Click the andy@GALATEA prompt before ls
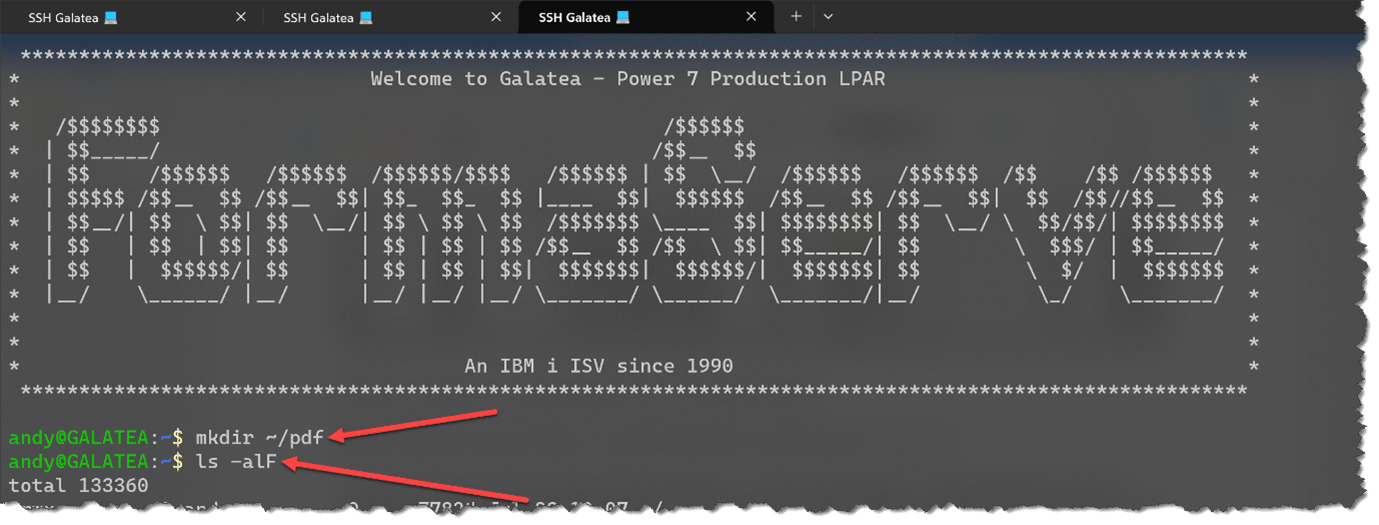Screen dimensions: 1379x525 coord(78,461)
